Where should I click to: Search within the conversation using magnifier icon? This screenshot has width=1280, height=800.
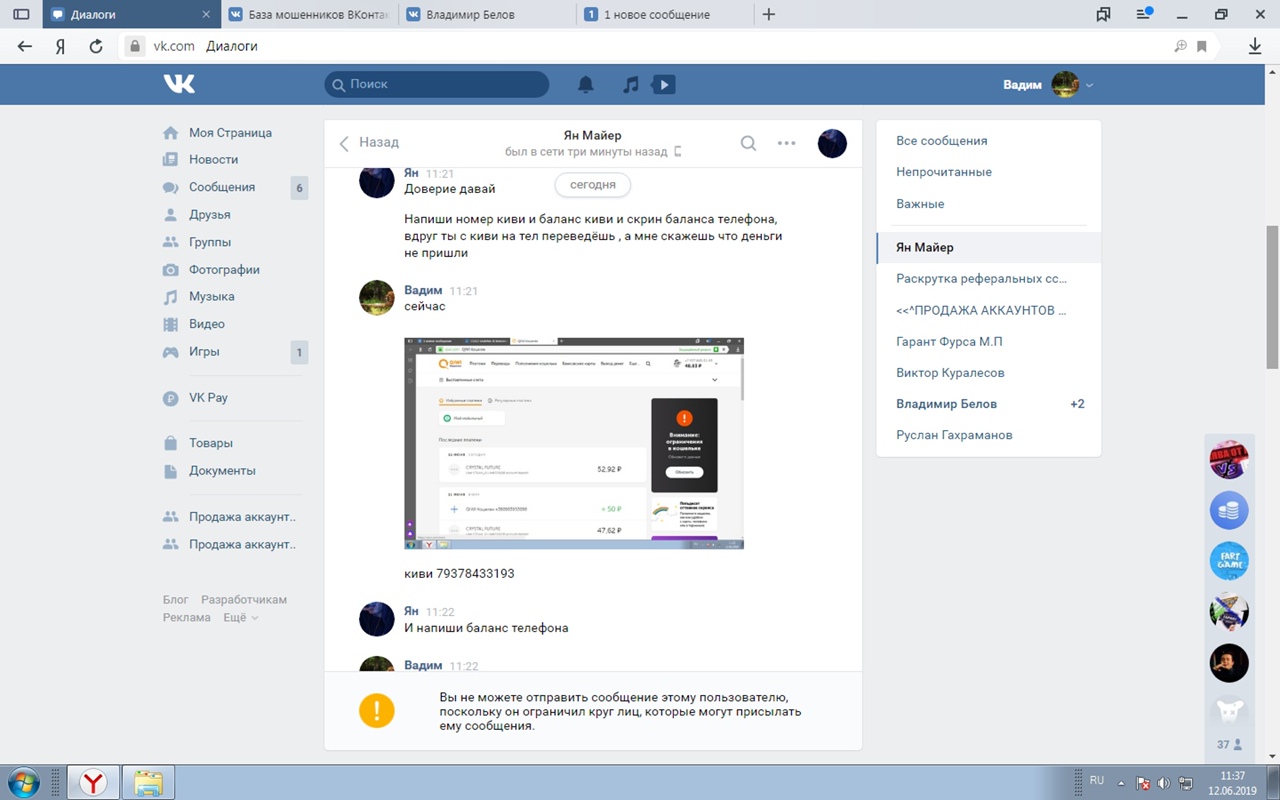748,143
